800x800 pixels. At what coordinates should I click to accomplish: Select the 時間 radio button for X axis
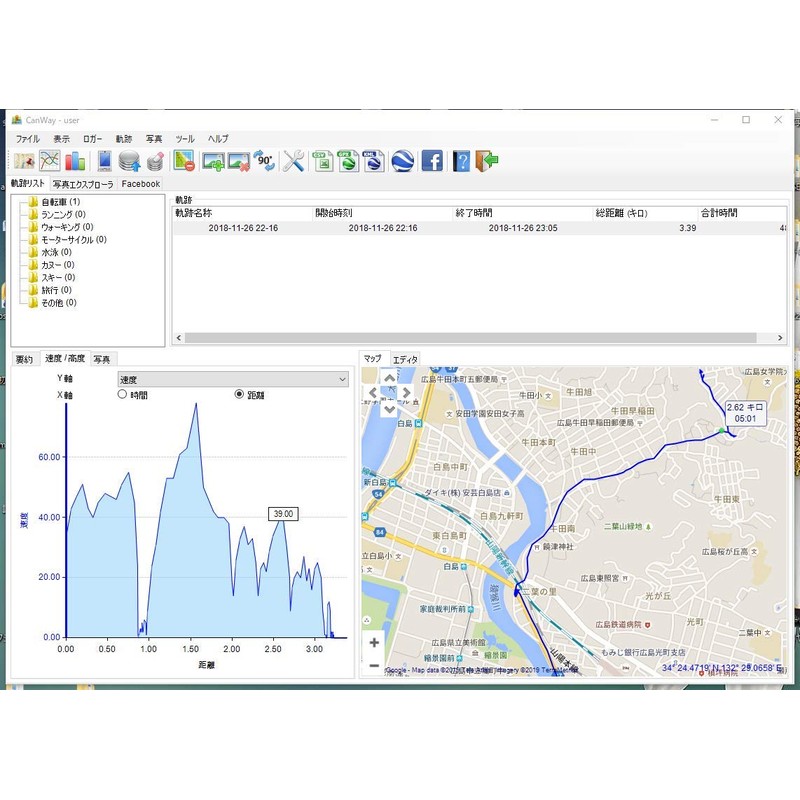click(x=123, y=395)
